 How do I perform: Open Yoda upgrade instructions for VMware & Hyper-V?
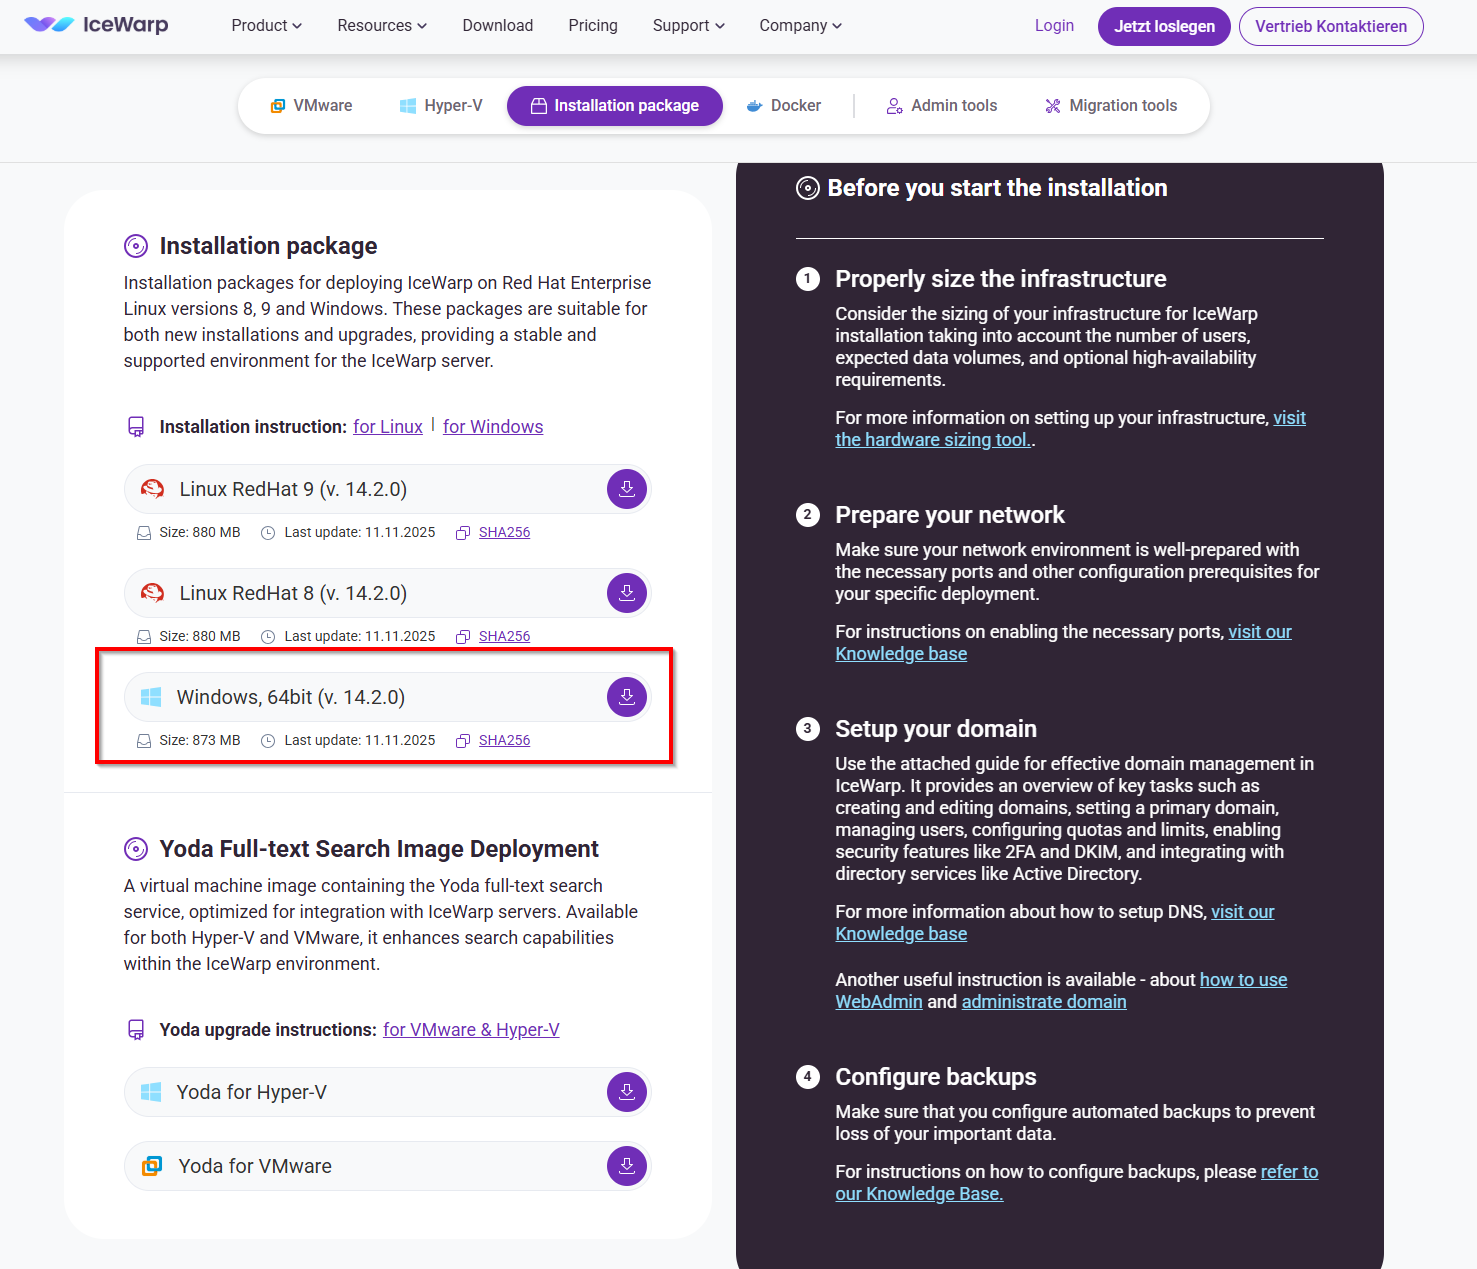coord(471,1030)
